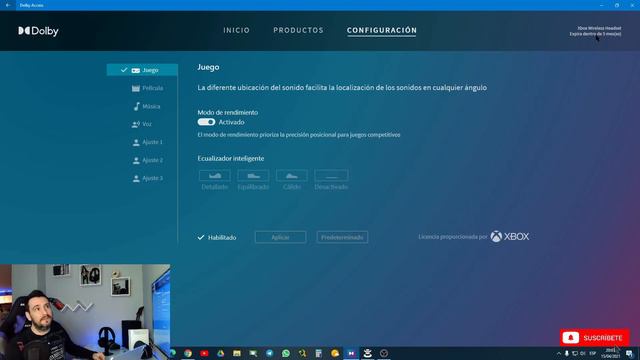This screenshot has height=360, width=640.
Task: Click the Dolby Access taskbar icon
Action: (351, 353)
